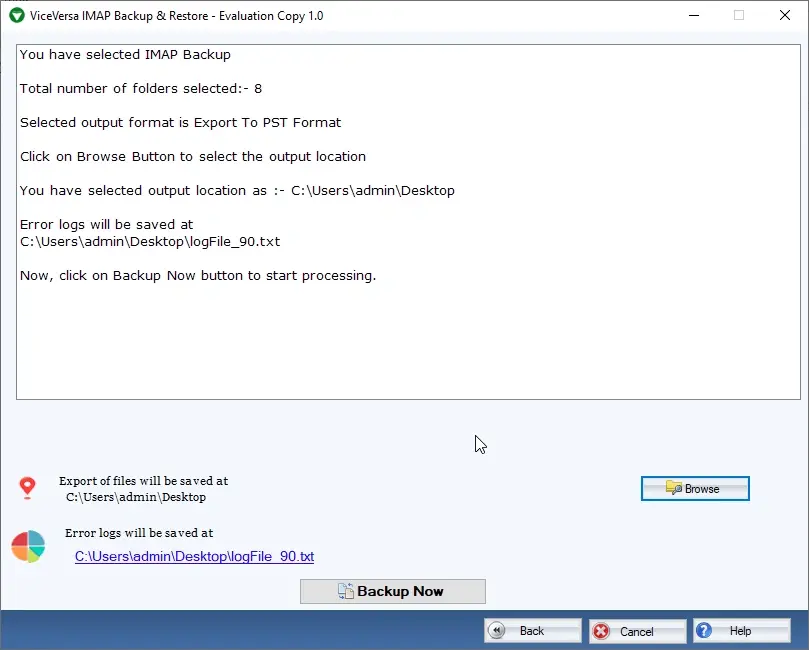Viewport: 809px width, 650px height.
Task: Cancel the backup wizard
Action: pos(638,631)
